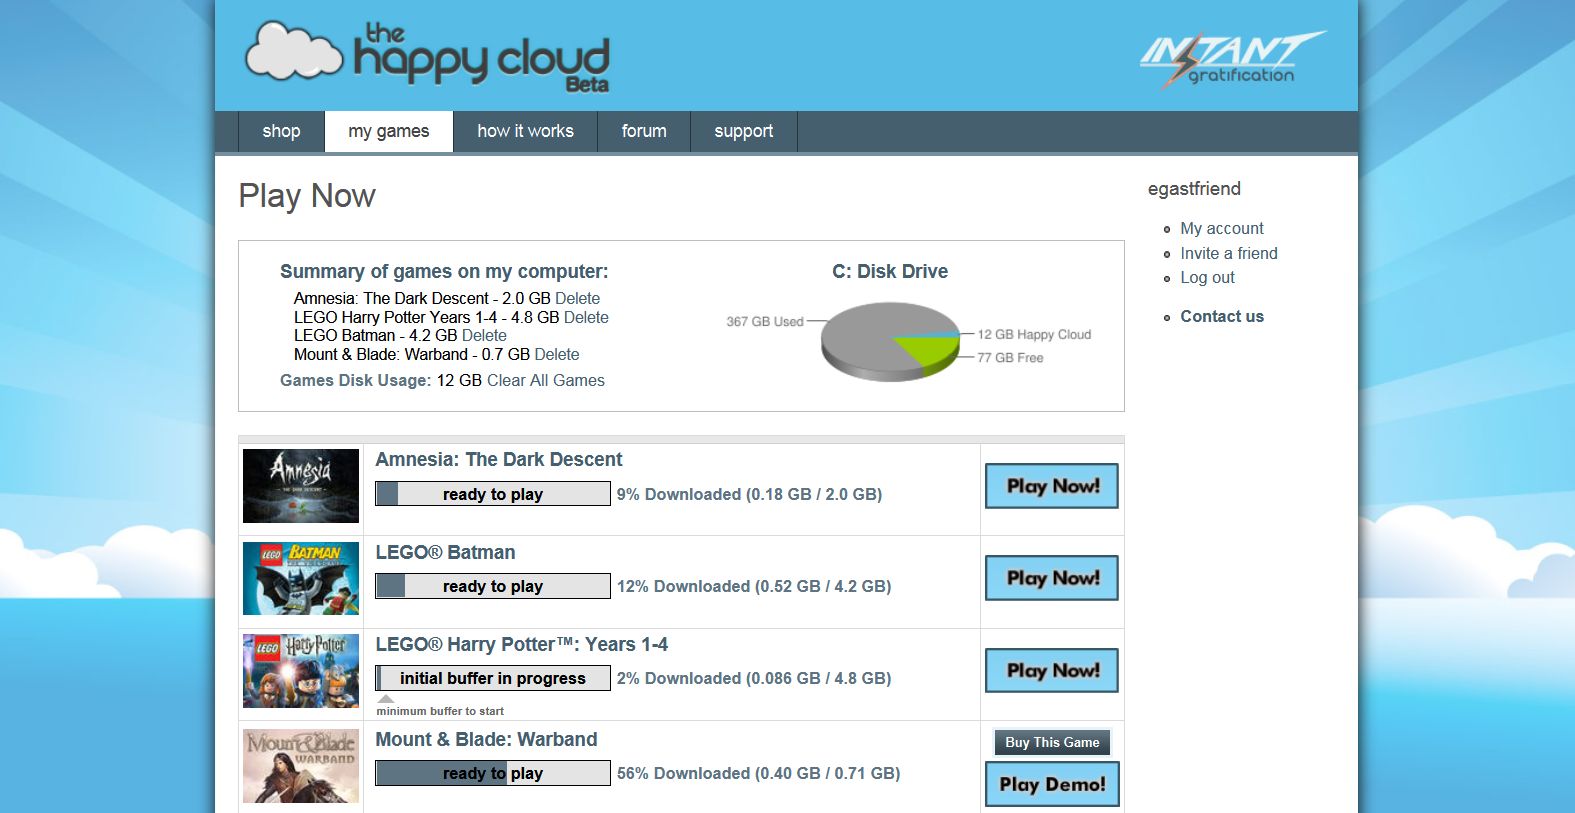Click the Play Now page heading
This screenshot has width=1575, height=813.
tap(307, 196)
